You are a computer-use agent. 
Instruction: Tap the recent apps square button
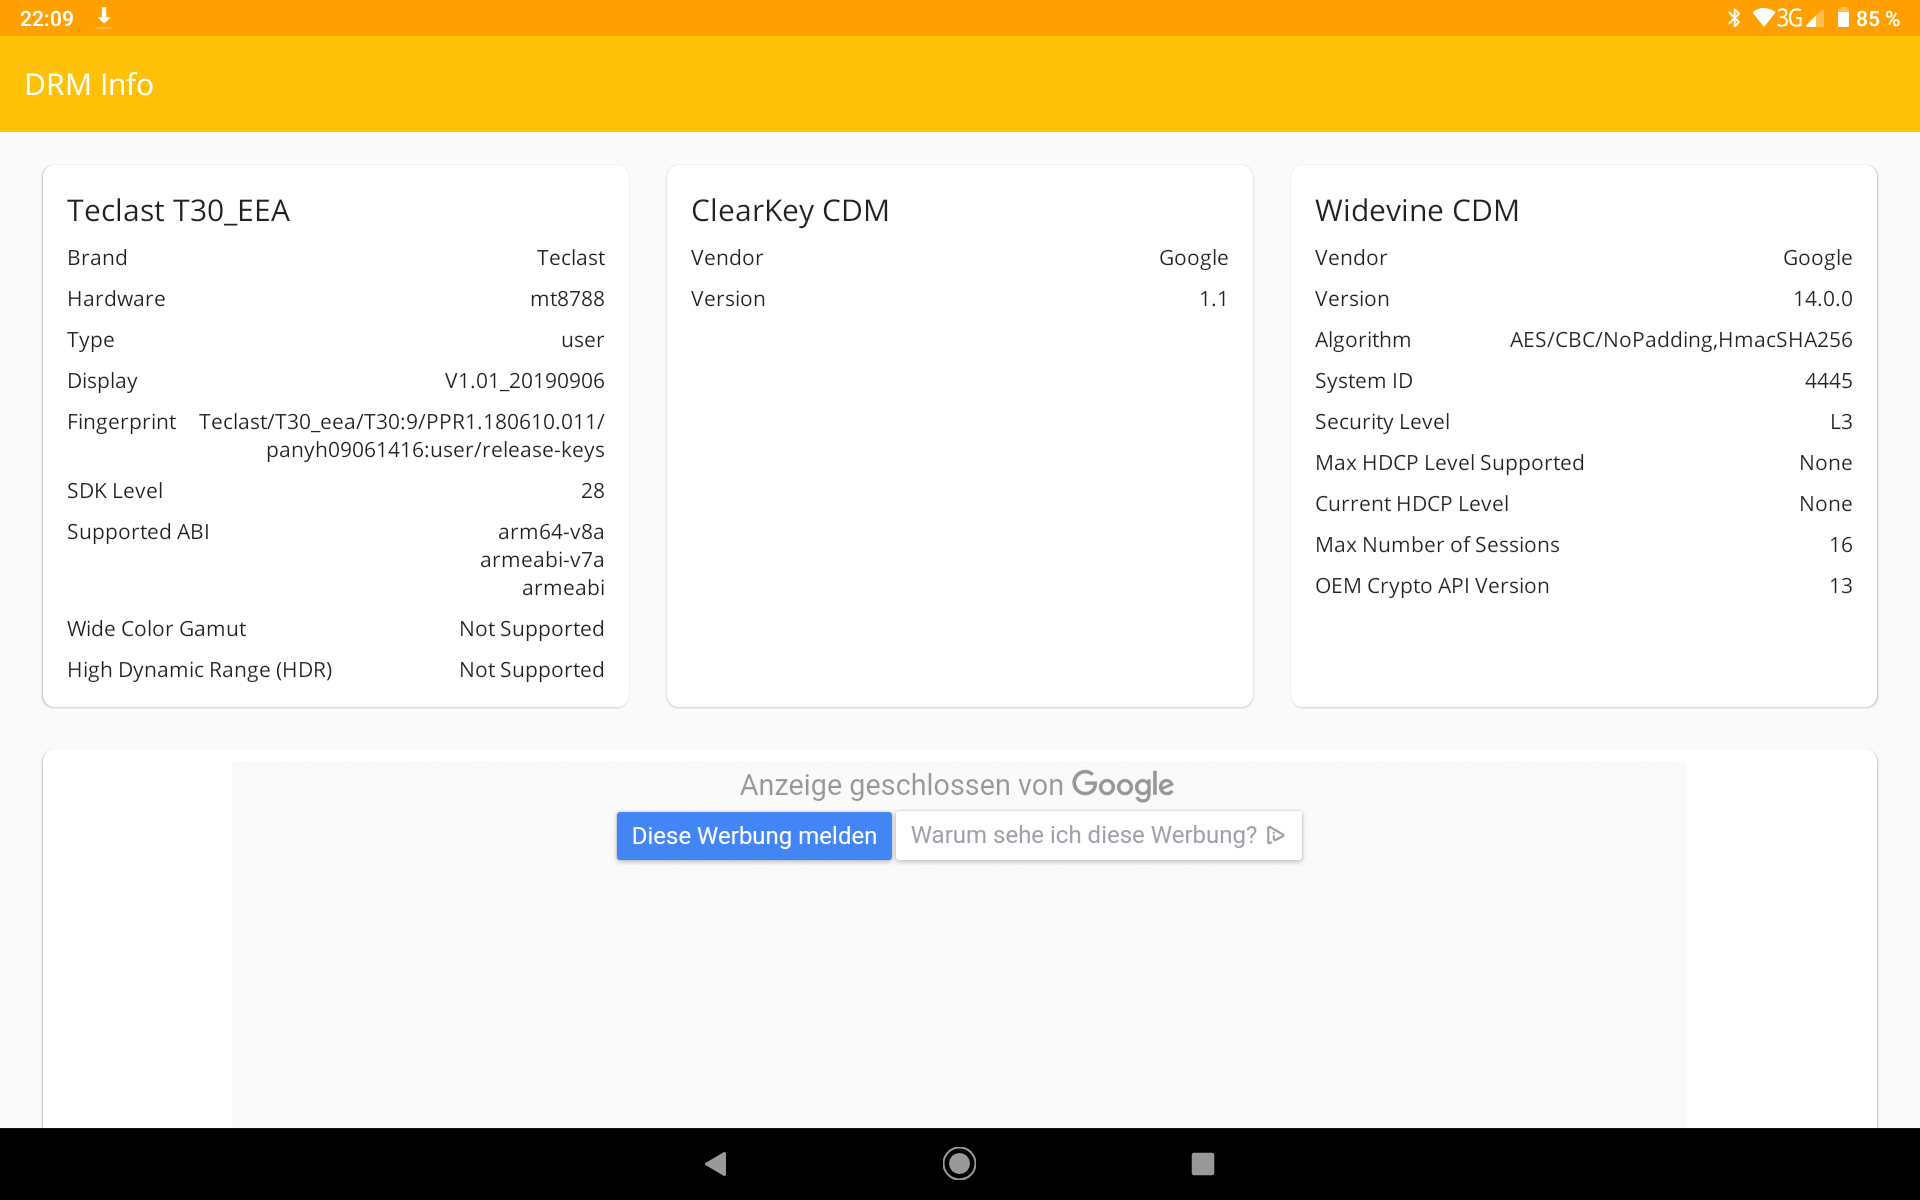click(1203, 1163)
